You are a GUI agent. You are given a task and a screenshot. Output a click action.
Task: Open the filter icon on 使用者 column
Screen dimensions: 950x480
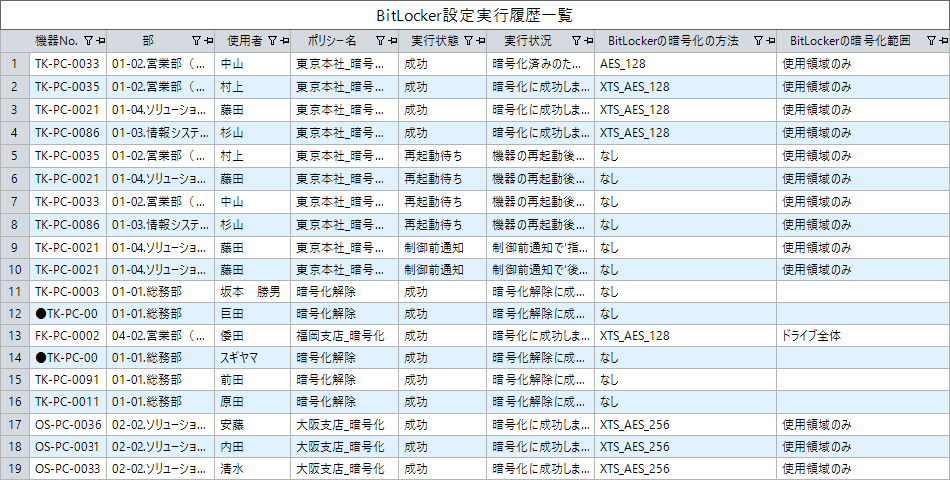click(x=272, y=41)
